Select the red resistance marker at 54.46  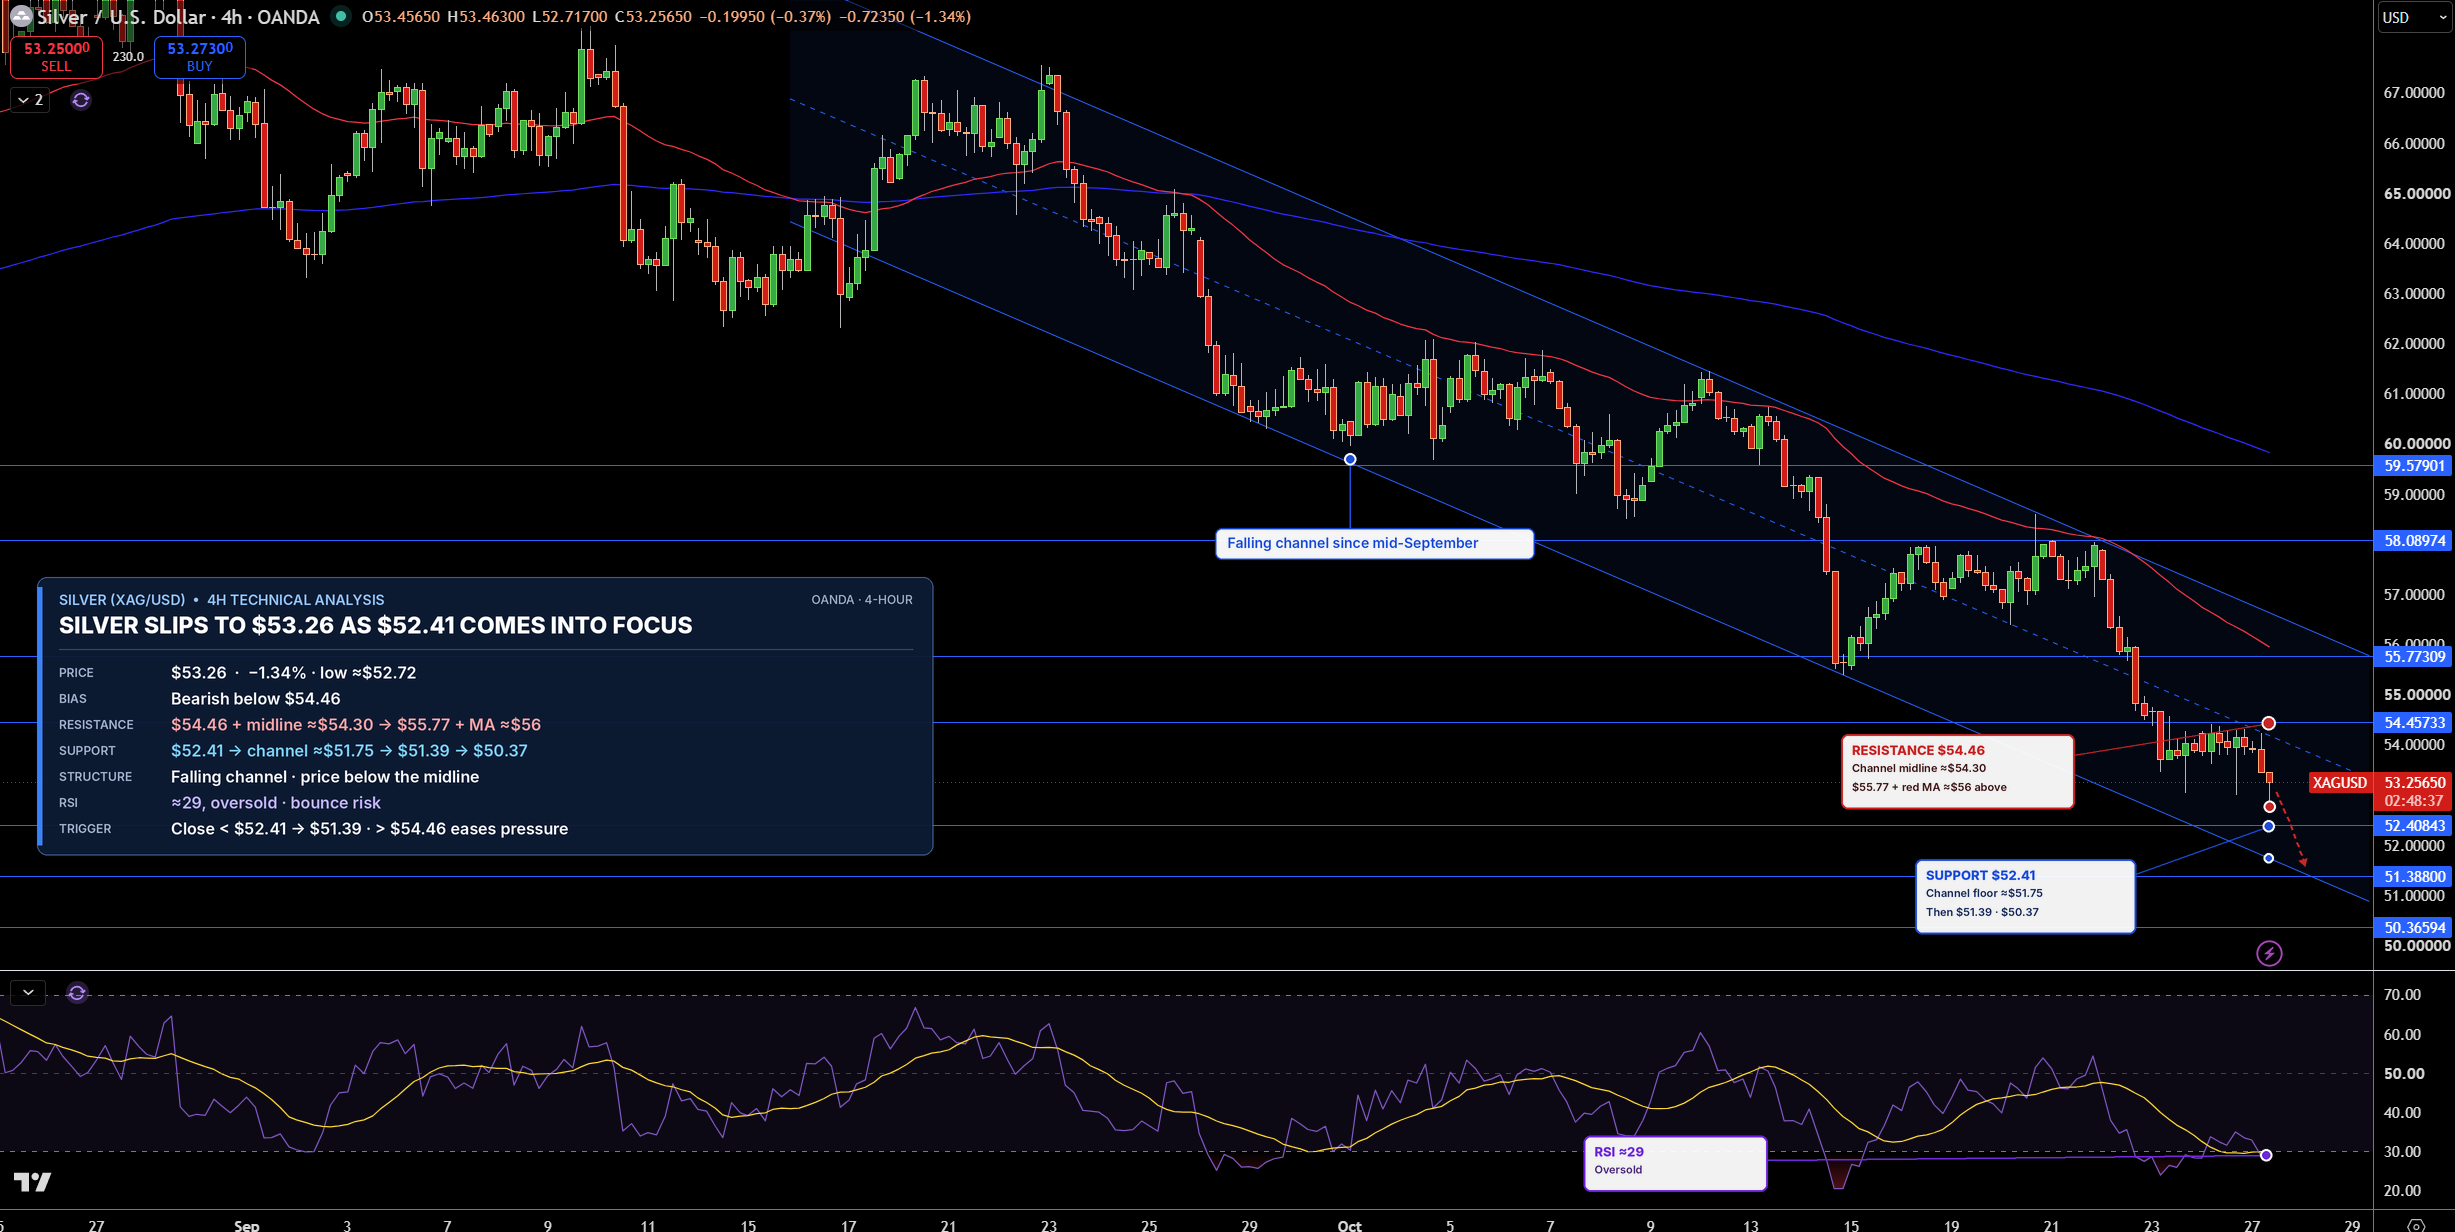(2268, 723)
